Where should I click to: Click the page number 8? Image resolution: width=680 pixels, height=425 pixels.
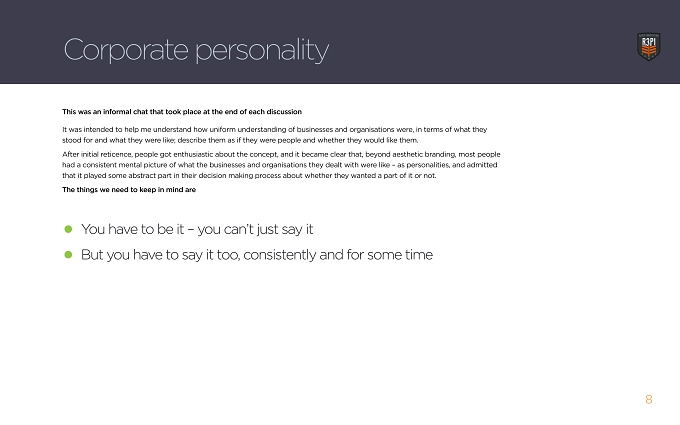coord(649,399)
